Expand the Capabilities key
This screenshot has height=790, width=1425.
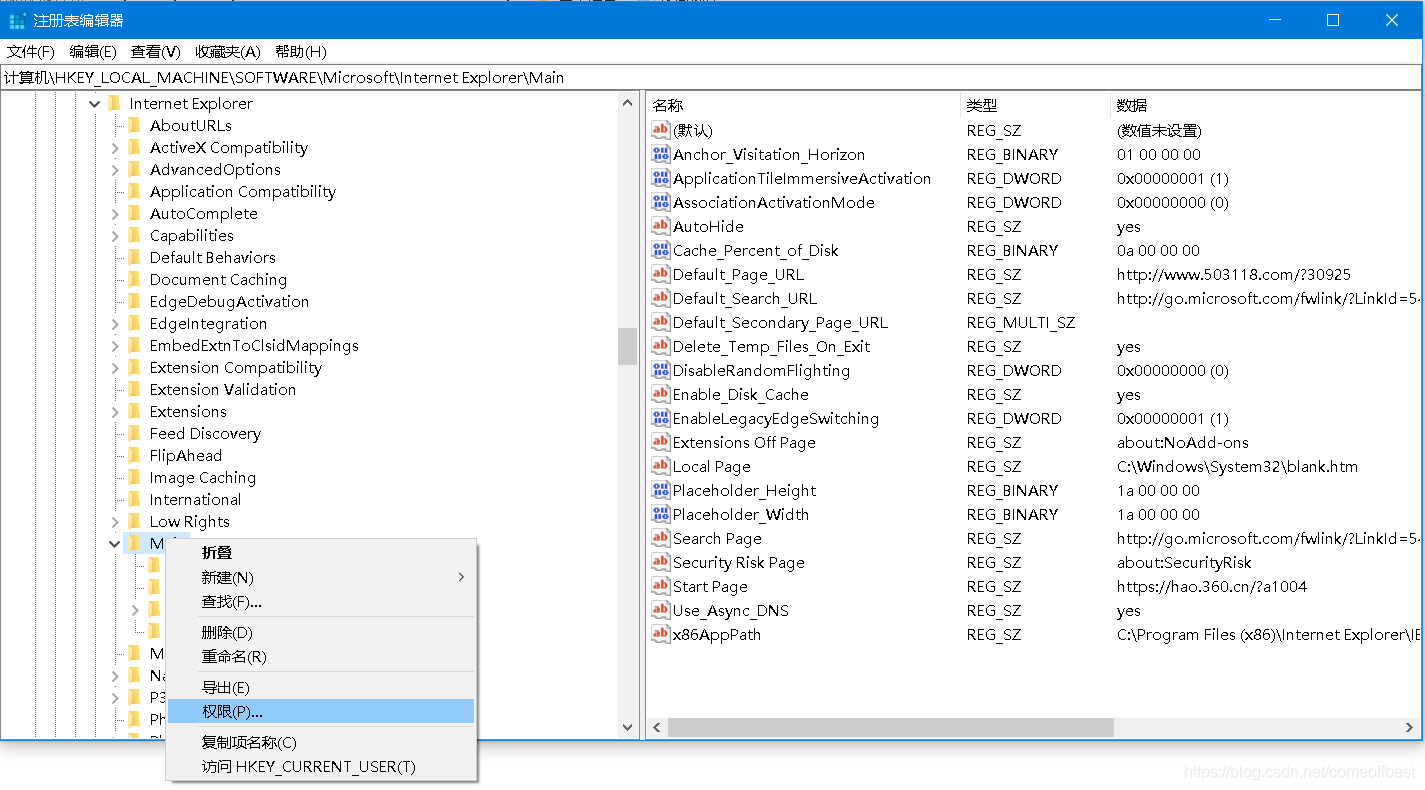pyautogui.click(x=115, y=235)
